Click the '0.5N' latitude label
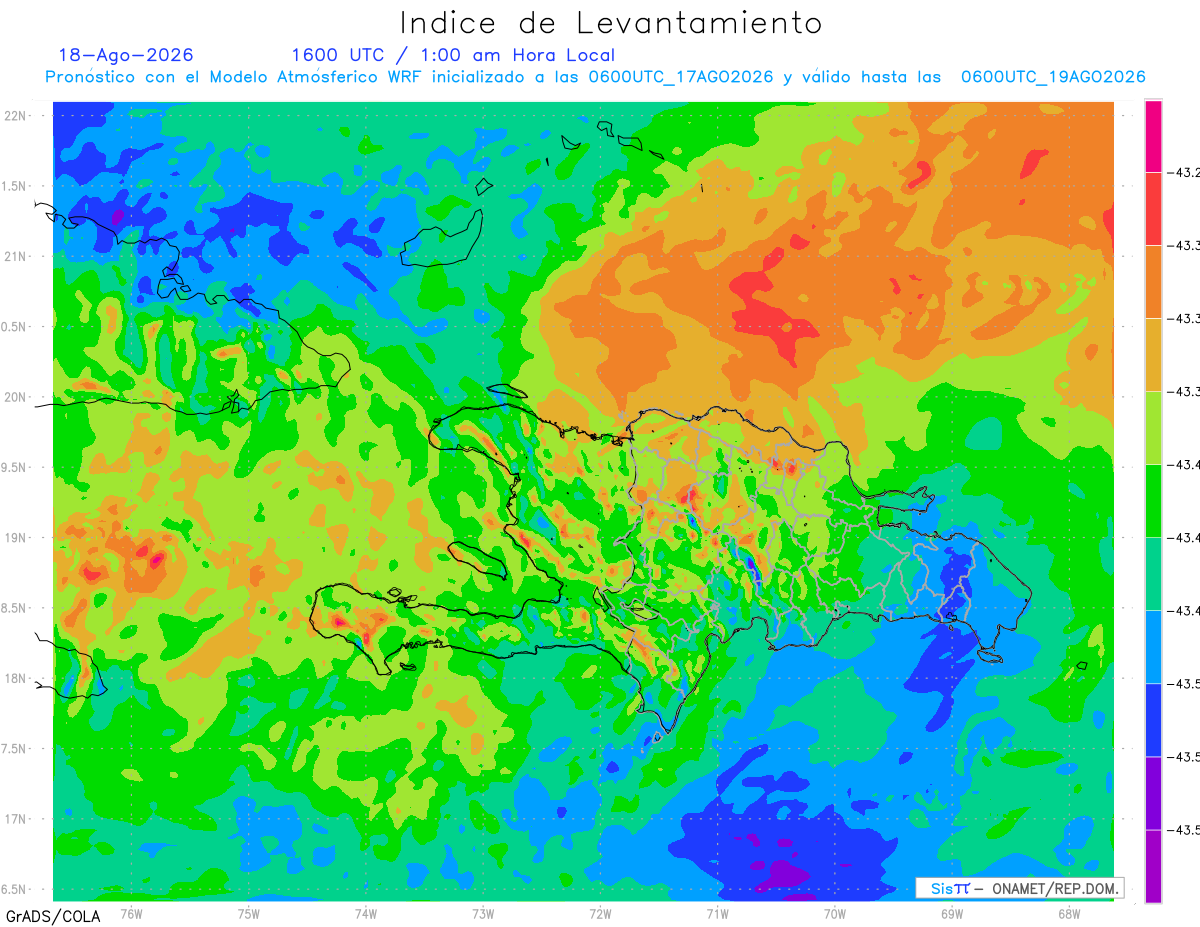 tap(15, 327)
